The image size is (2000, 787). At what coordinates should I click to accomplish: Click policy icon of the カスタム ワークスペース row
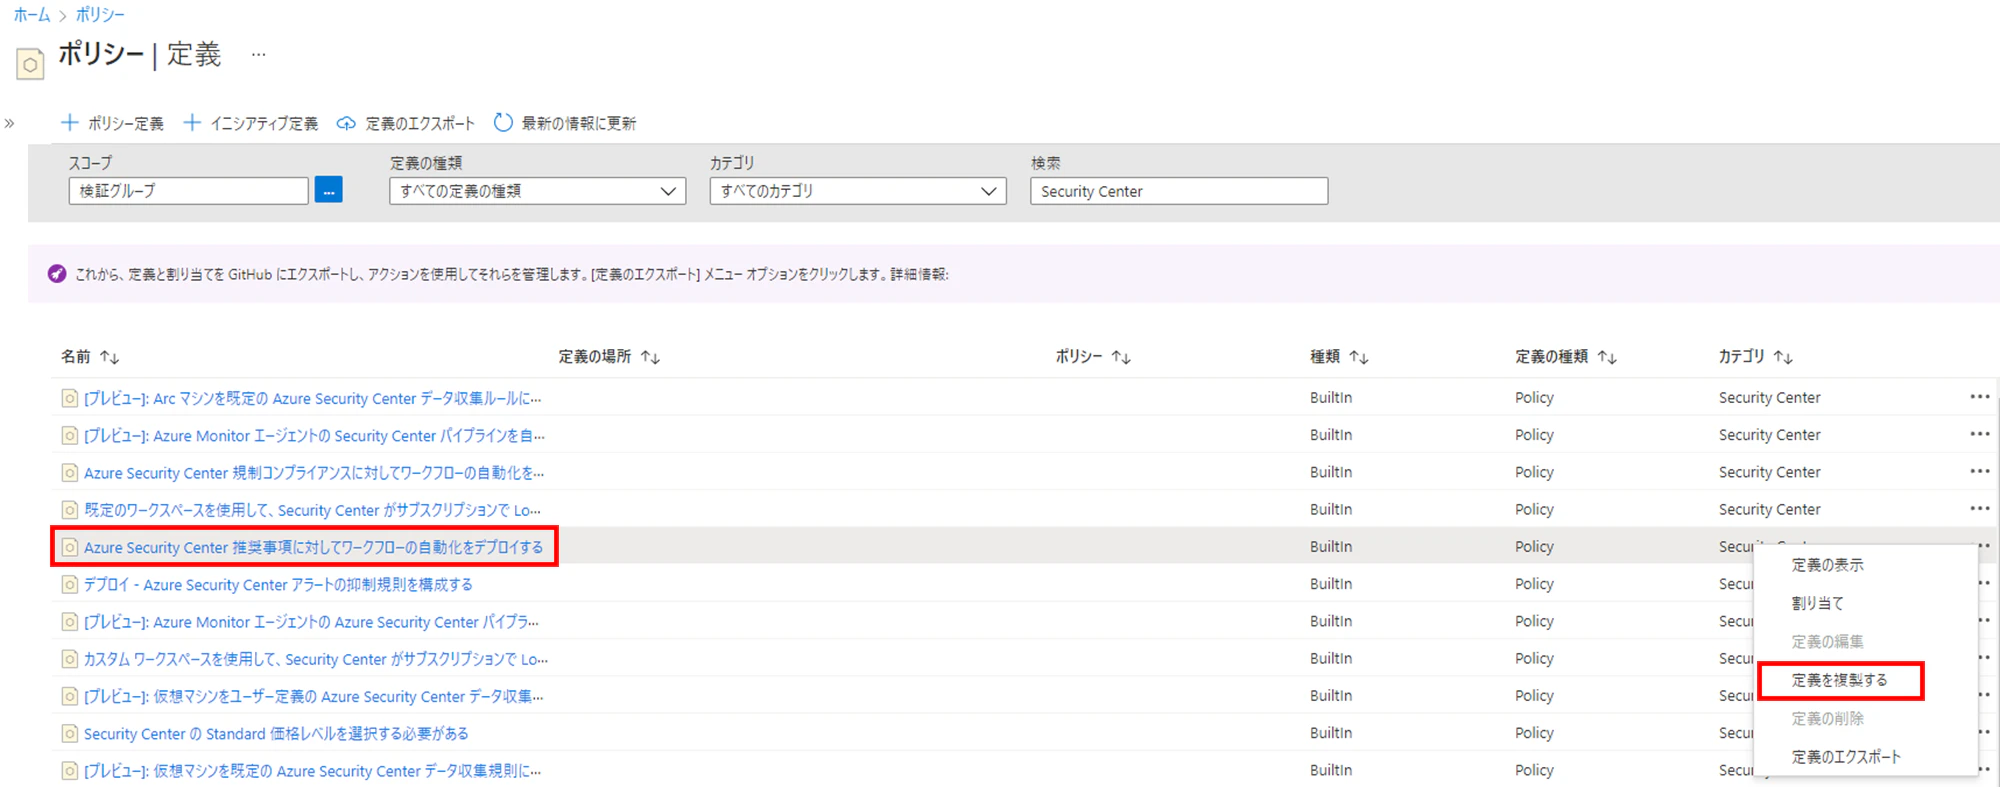pyautogui.click(x=69, y=660)
